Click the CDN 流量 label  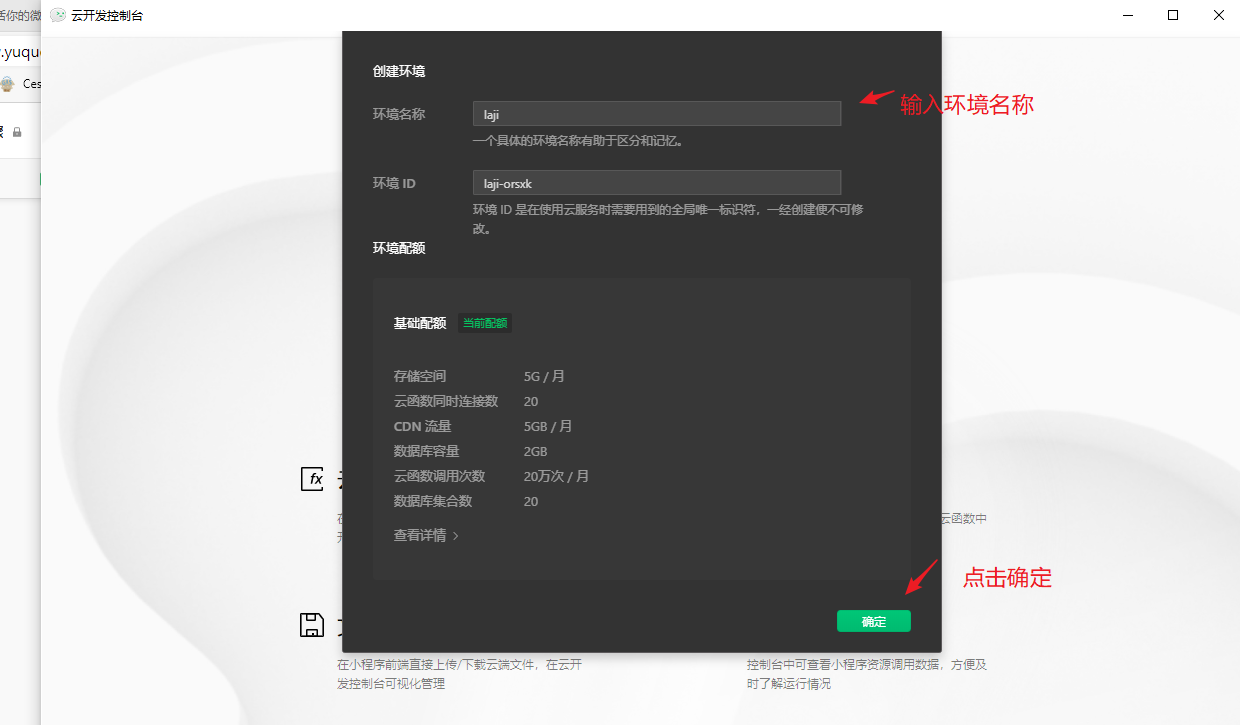423,426
